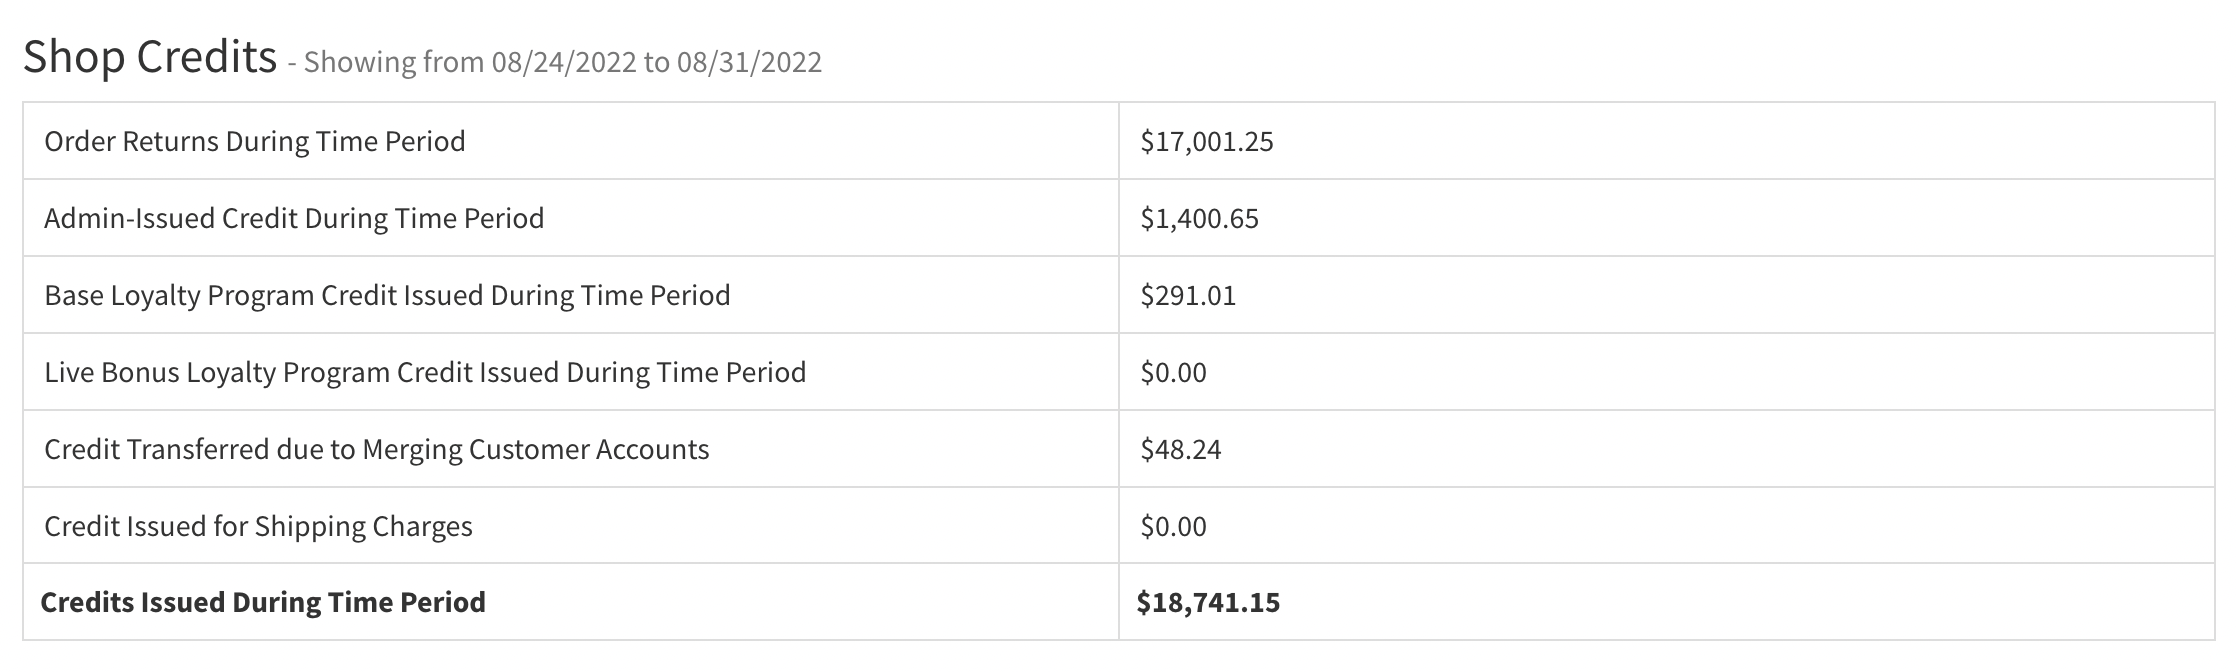Image resolution: width=2236 pixels, height=672 pixels.
Task: Select the $0.00 value for Live Bonus Loyalty
Action: point(1173,372)
